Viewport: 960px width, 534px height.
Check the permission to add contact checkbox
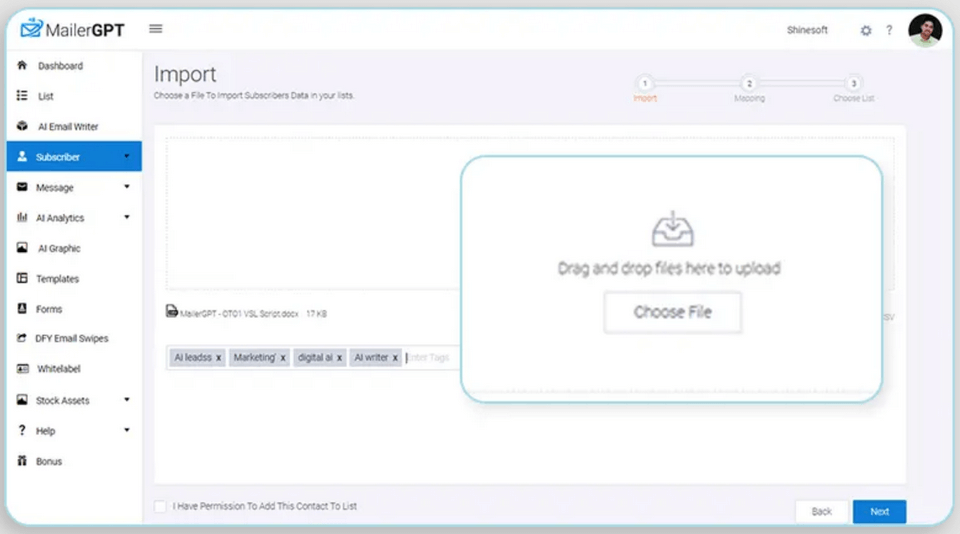click(x=160, y=506)
